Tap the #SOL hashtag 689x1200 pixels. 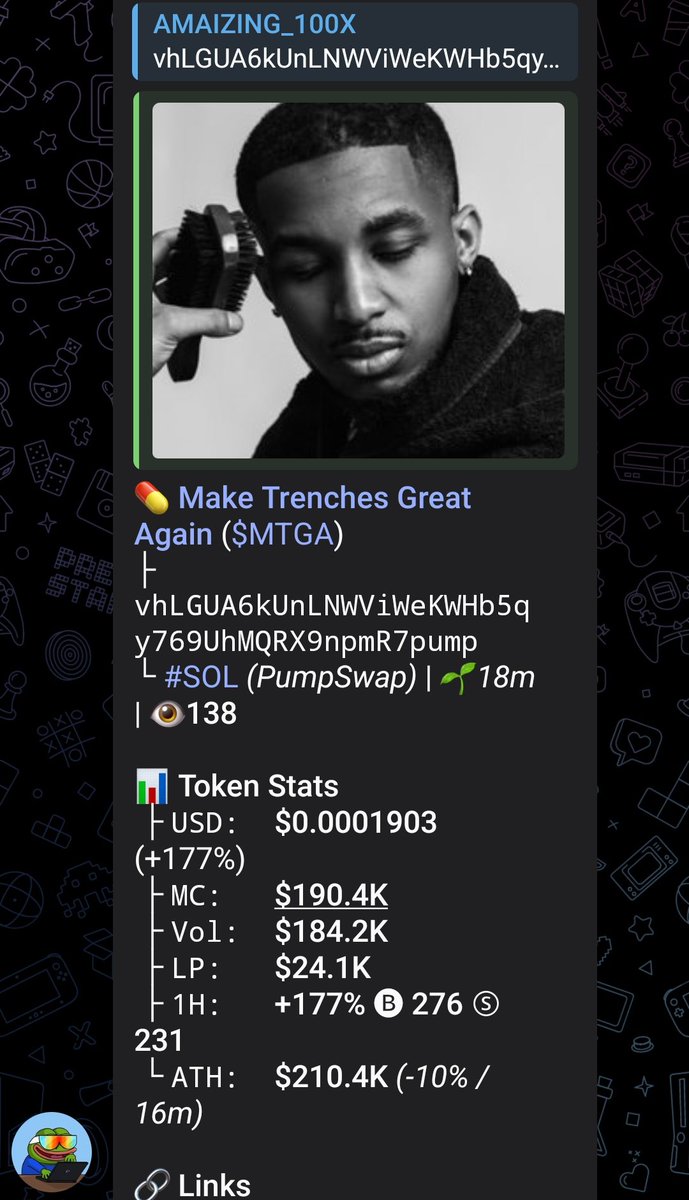coord(200,678)
